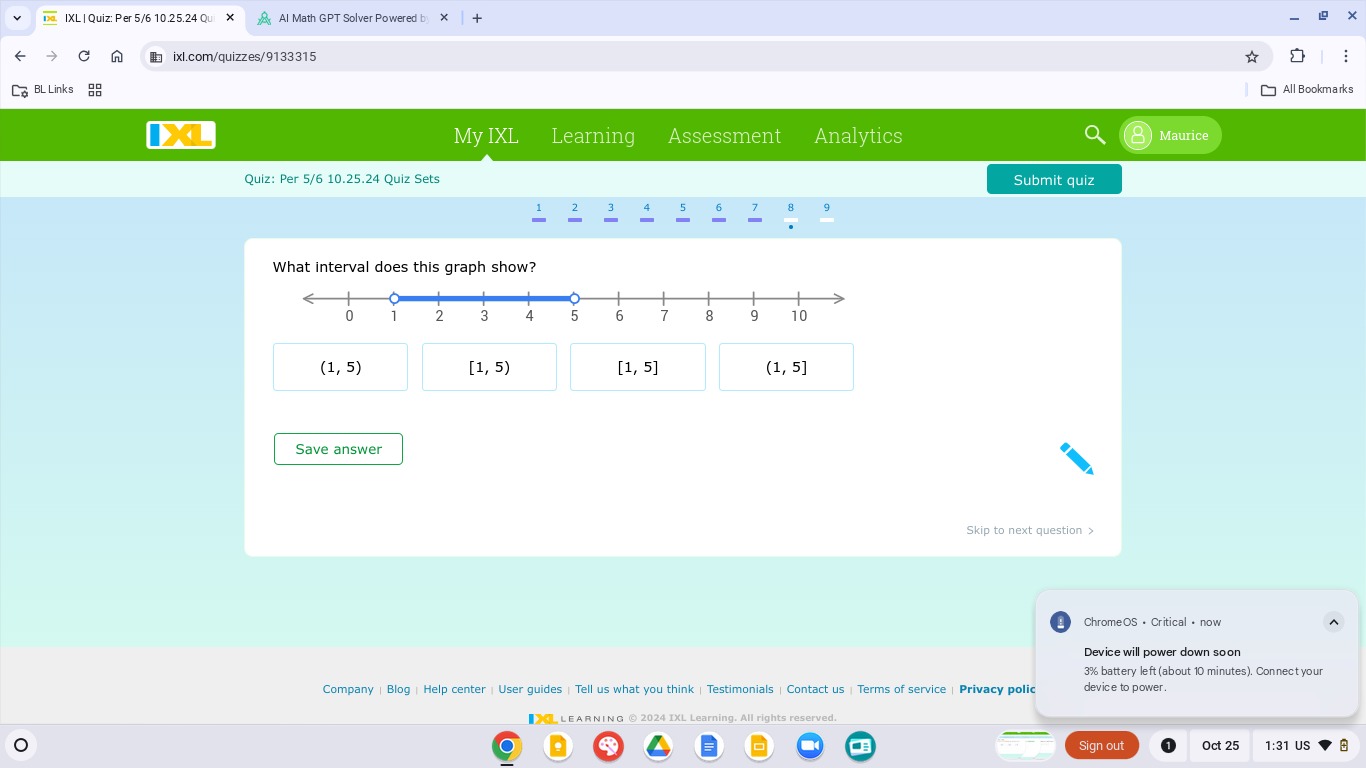Open the tab search dropdown arrow

tap(17, 18)
